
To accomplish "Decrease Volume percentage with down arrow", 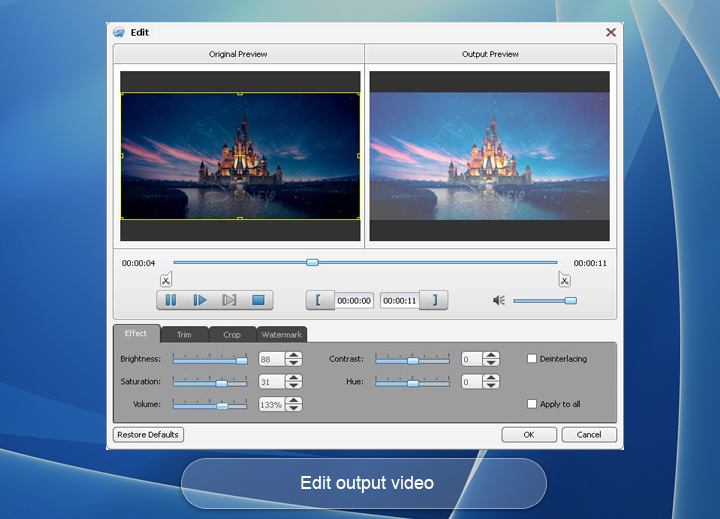I will pyautogui.click(x=293, y=408).
